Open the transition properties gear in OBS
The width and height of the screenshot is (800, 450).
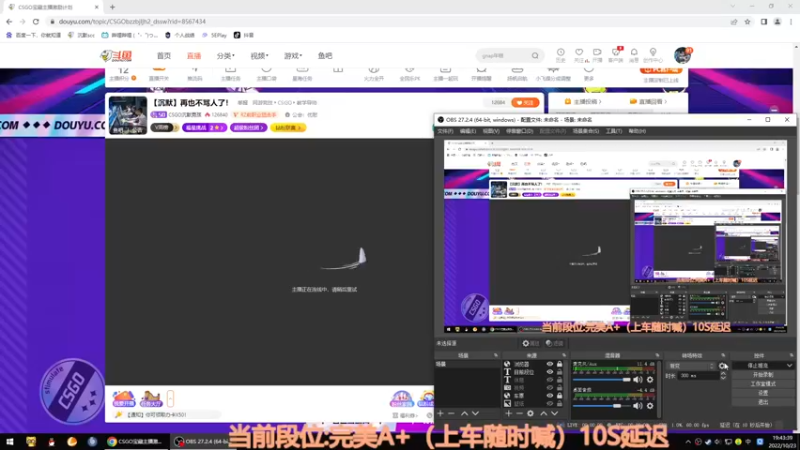[723, 366]
